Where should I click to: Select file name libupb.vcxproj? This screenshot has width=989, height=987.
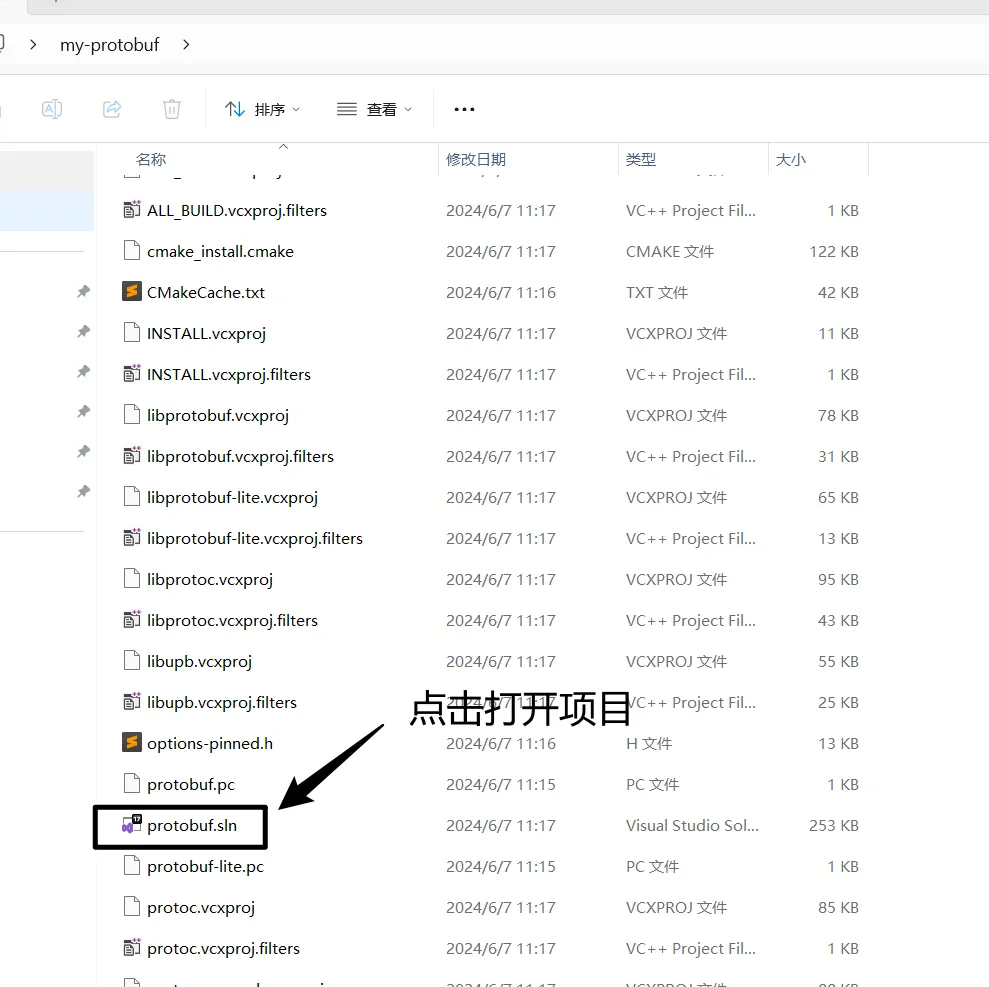199,662
